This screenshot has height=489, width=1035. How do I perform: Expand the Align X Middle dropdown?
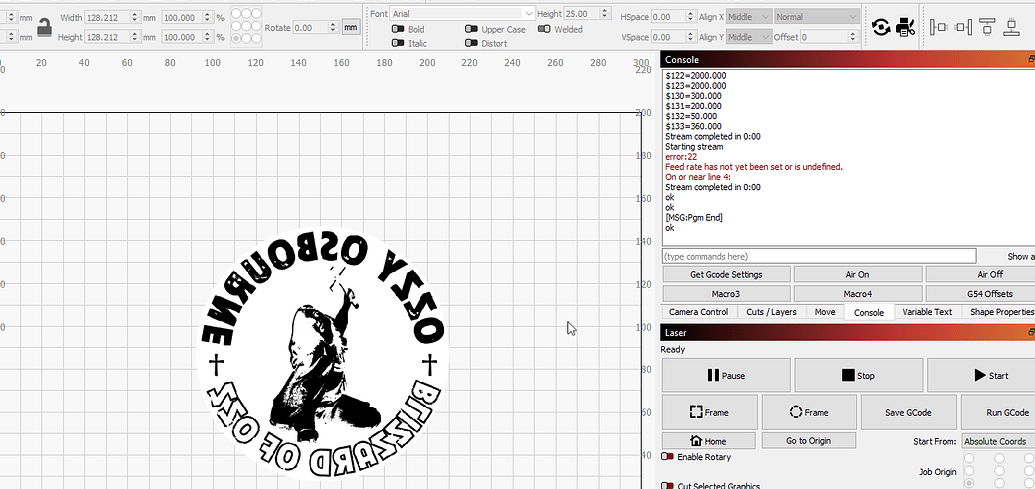click(x=749, y=17)
